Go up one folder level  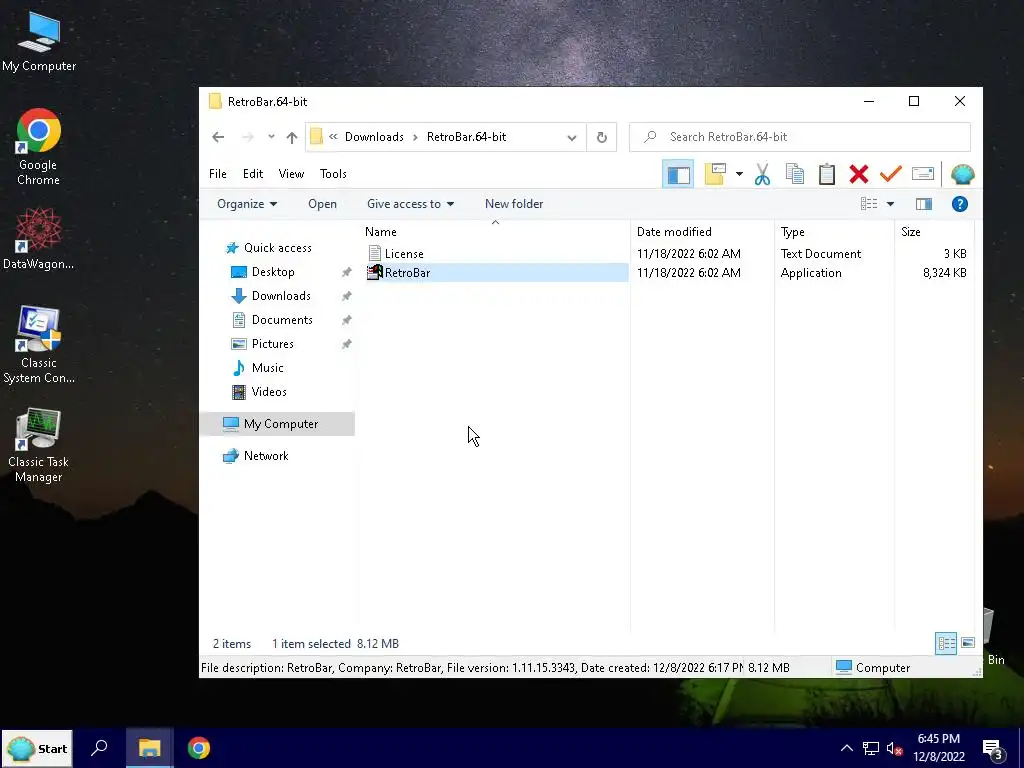click(292, 137)
